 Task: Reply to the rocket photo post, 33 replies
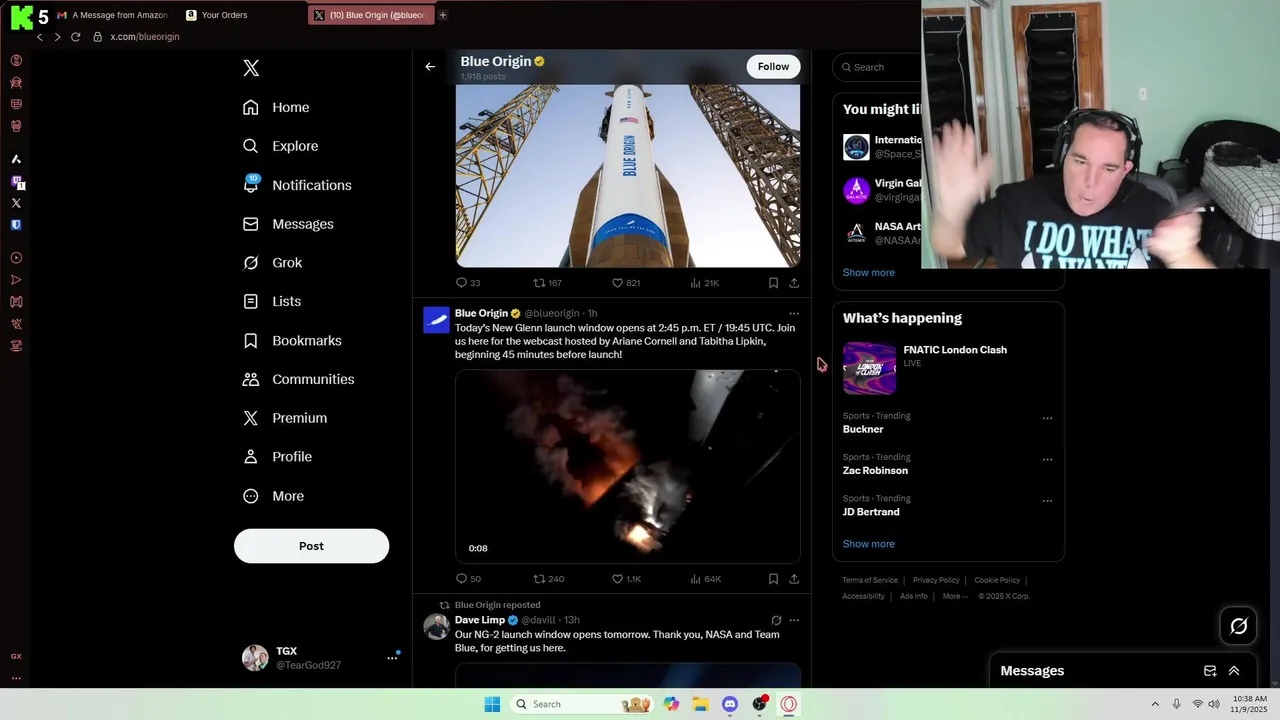tap(468, 283)
